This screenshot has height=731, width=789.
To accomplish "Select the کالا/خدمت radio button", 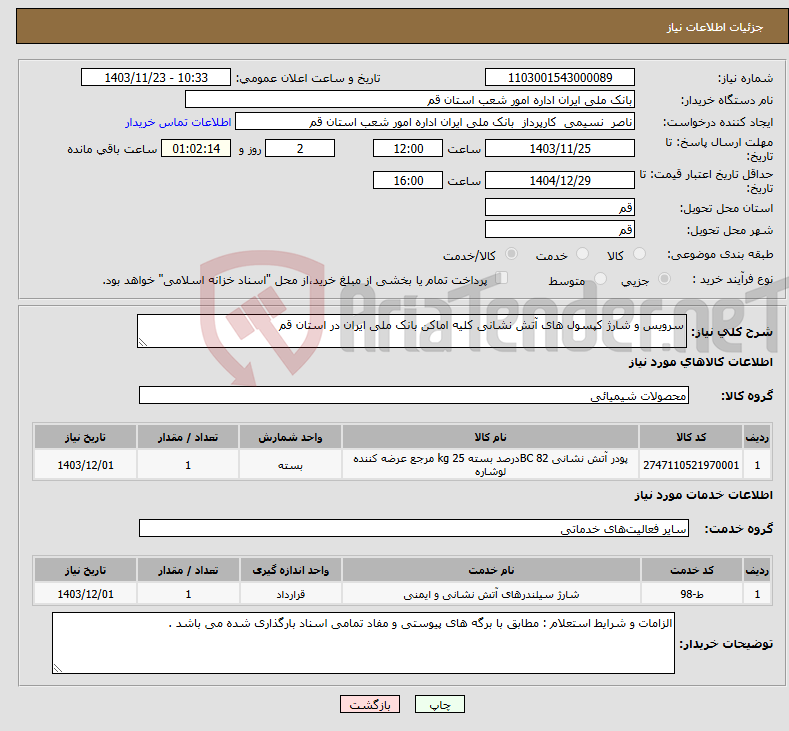I will coord(512,255).
